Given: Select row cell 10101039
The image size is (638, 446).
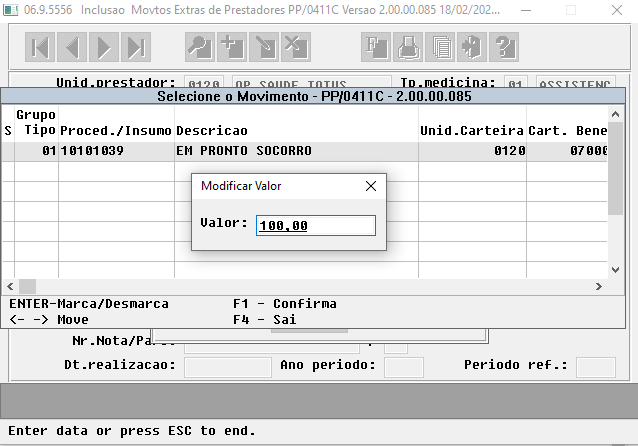Looking at the screenshot, I should point(116,151).
